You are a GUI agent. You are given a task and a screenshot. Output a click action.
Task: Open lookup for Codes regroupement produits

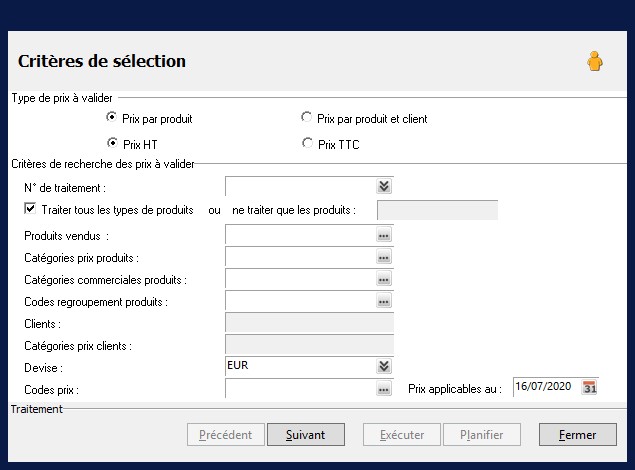point(383,301)
